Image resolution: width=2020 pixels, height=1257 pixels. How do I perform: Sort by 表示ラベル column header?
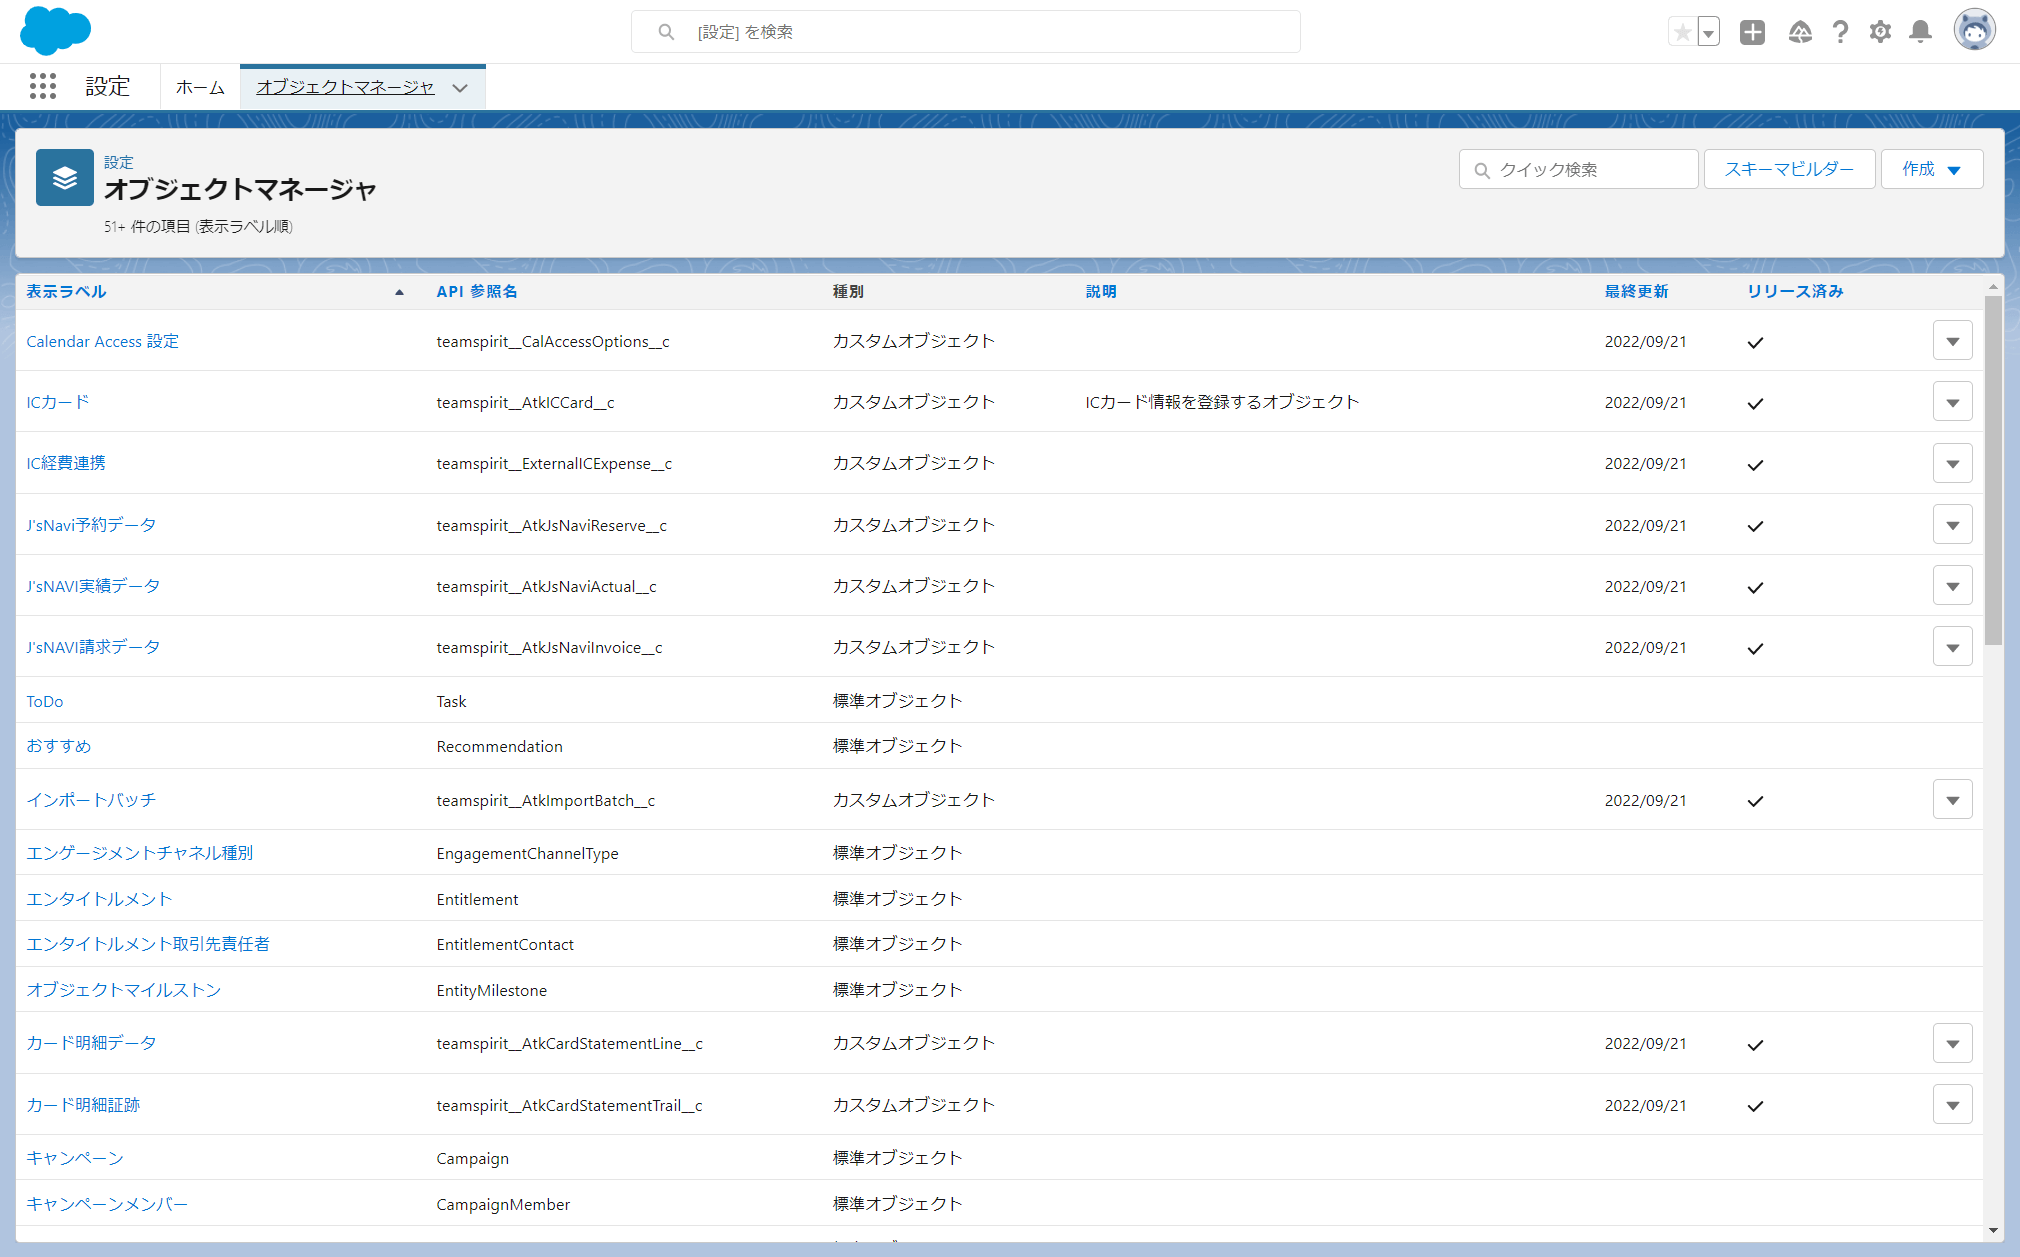coord(66,292)
